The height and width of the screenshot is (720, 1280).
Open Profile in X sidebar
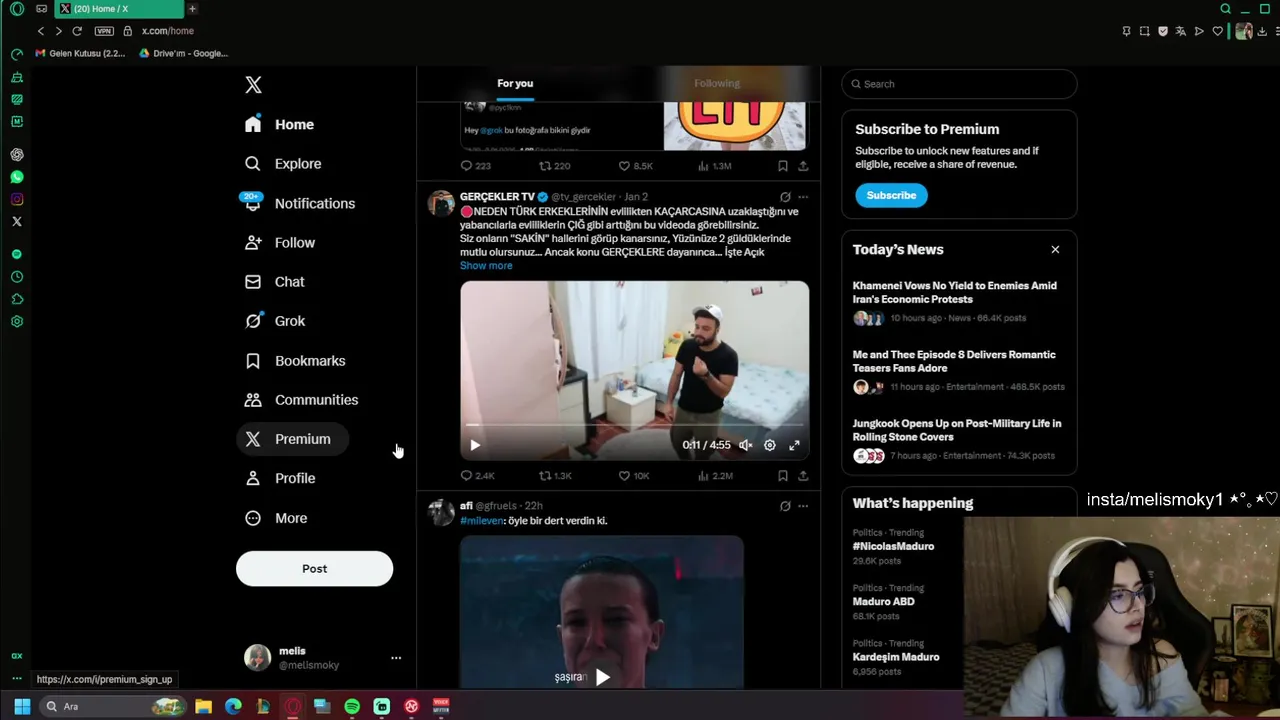click(x=281, y=478)
